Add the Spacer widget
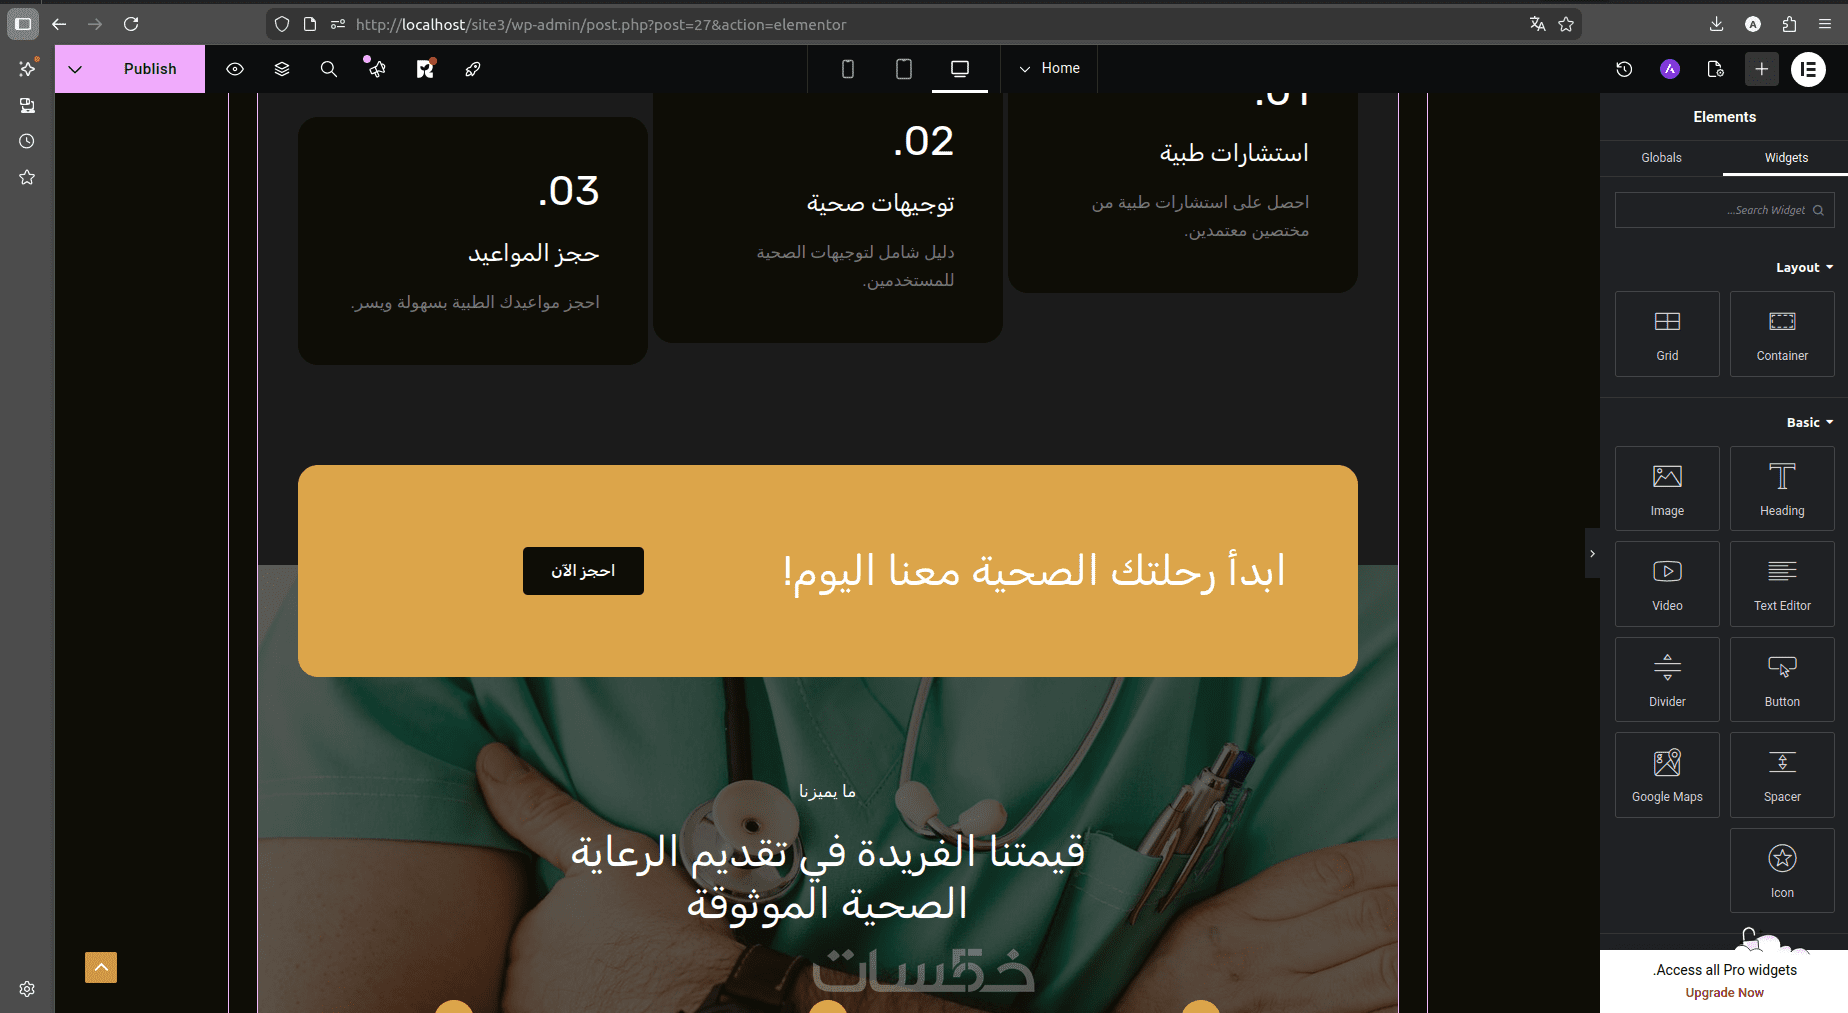The image size is (1848, 1013). pyautogui.click(x=1782, y=775)
